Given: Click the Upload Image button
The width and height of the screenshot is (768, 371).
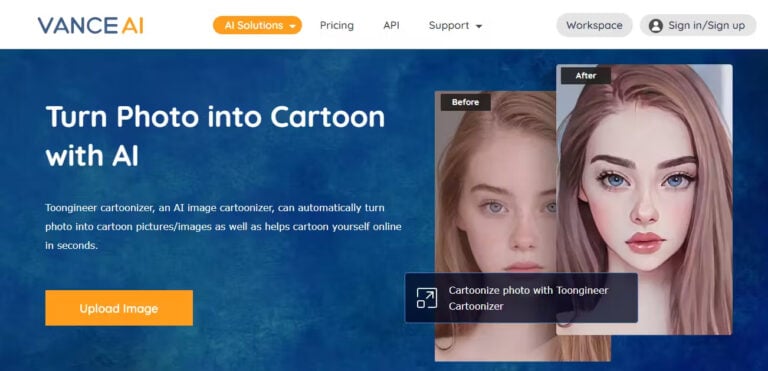Looking at the screenshot, I should [x=119, y=308].
